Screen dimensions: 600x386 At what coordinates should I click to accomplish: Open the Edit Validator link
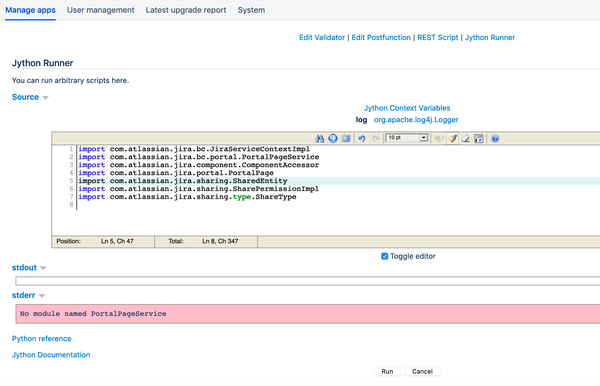tap(322, 37)
